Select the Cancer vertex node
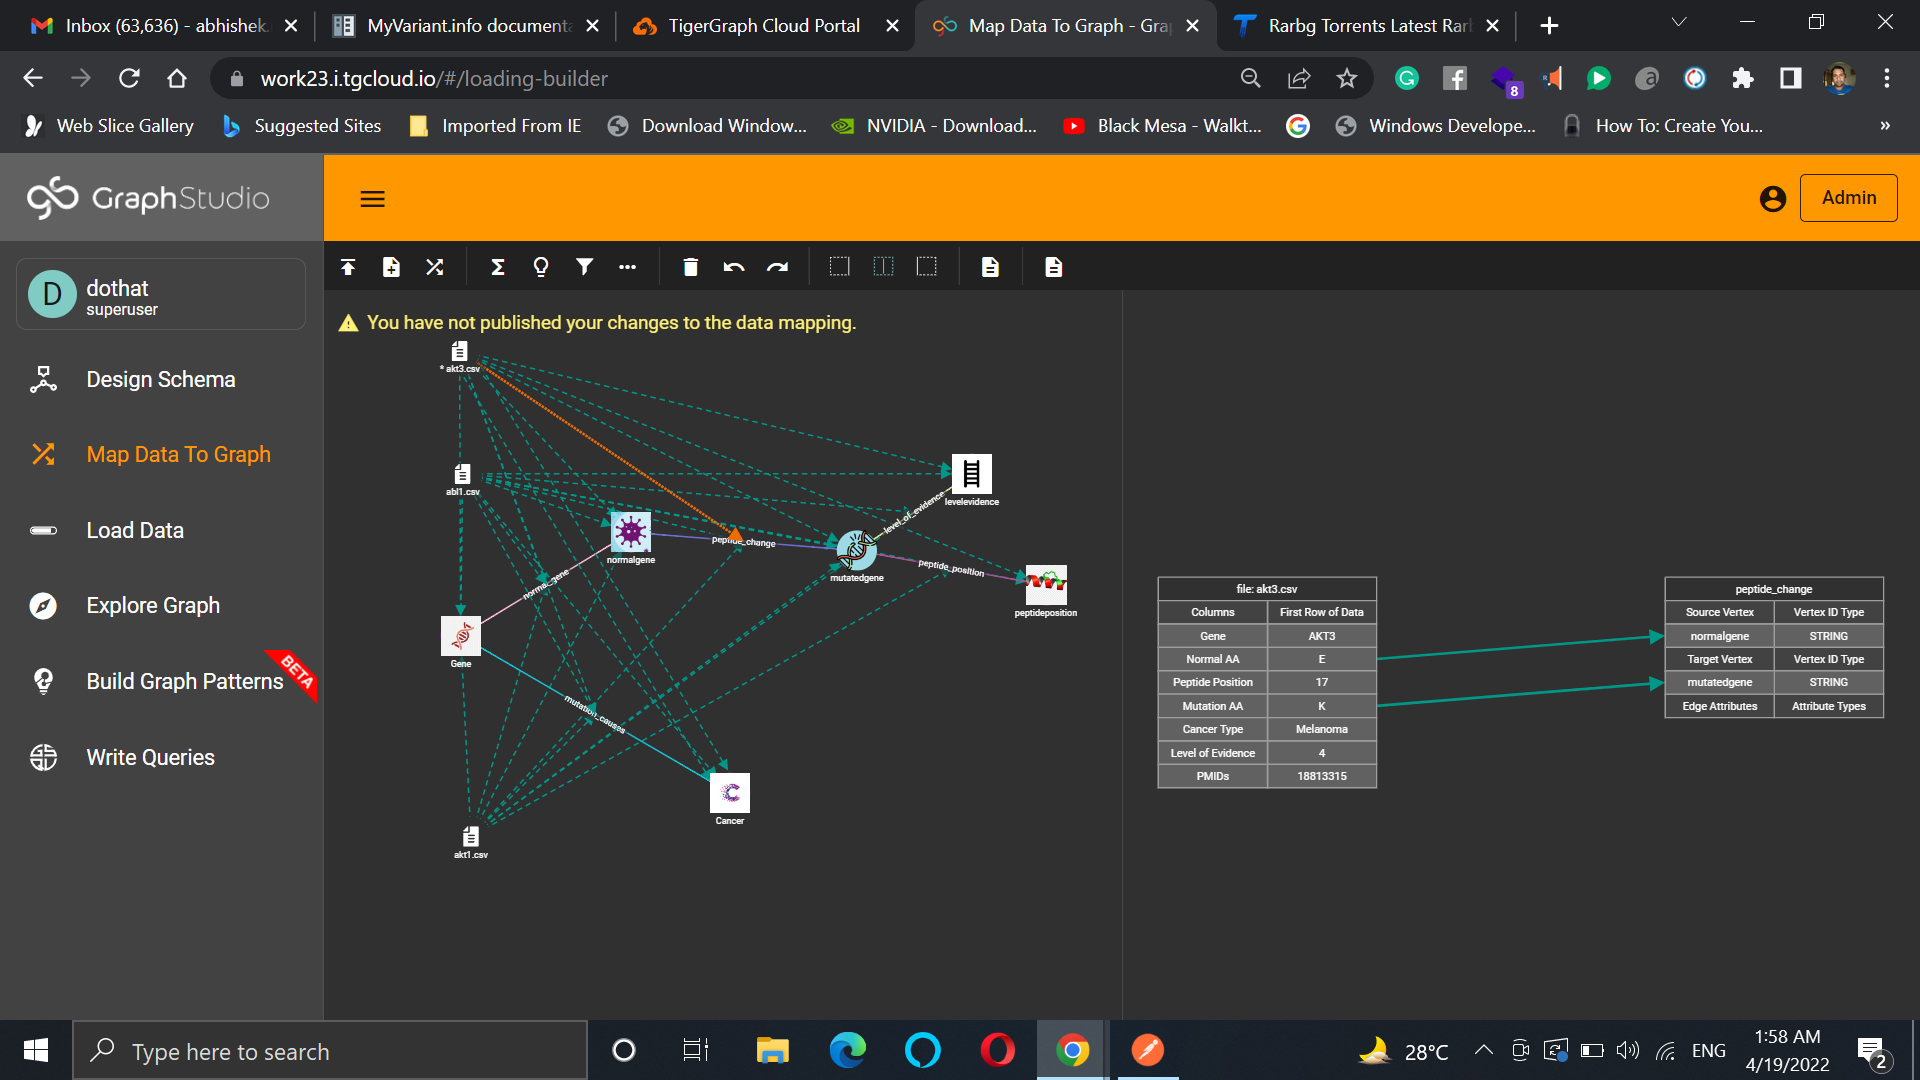1920x1080 pixels. coord(729,793)
